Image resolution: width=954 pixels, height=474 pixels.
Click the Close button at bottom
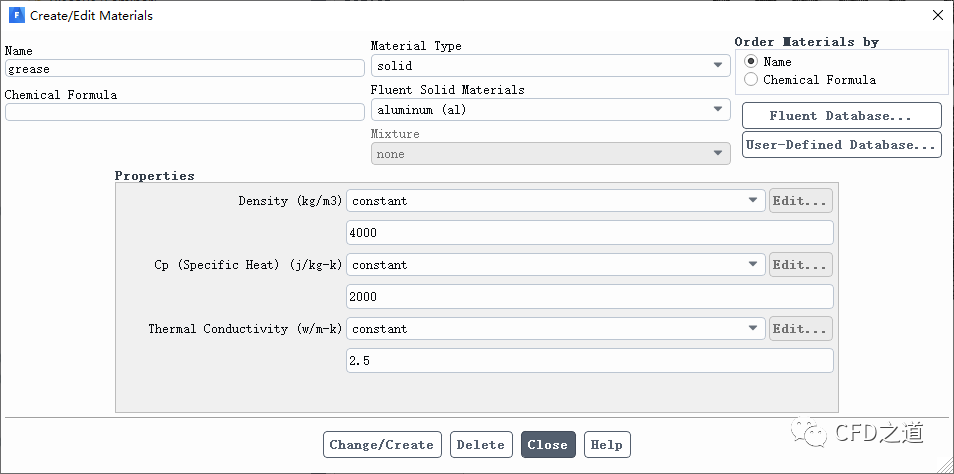point(548,445)
